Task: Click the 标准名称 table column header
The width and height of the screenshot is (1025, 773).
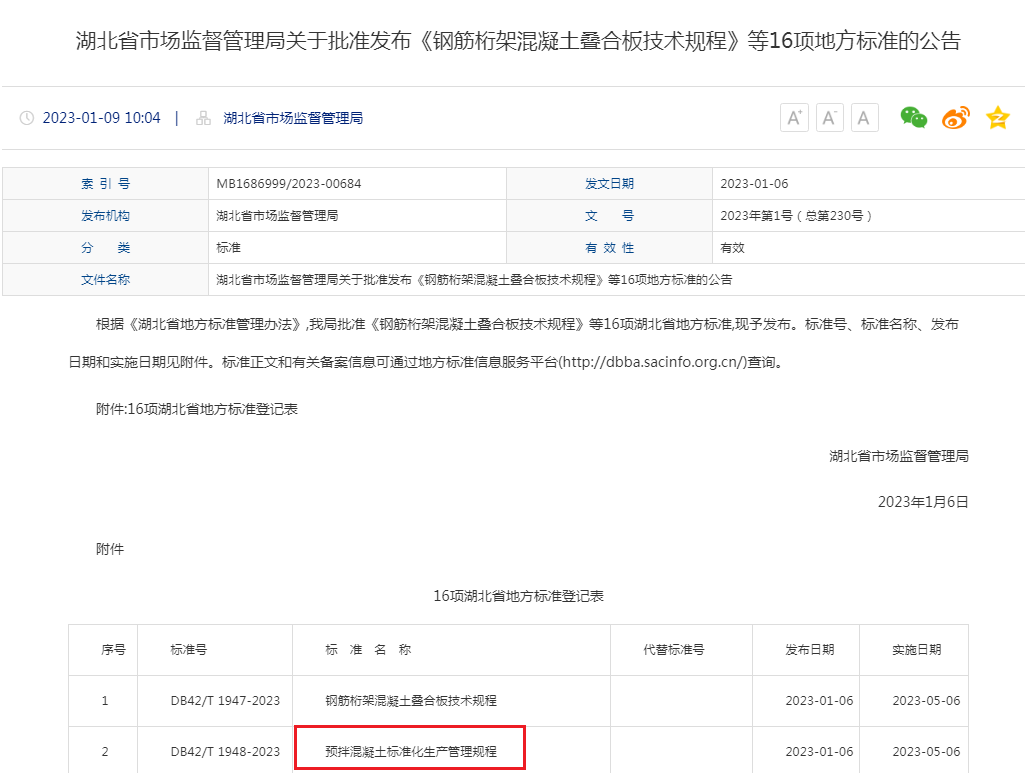Action: click(x=368, y=649)
